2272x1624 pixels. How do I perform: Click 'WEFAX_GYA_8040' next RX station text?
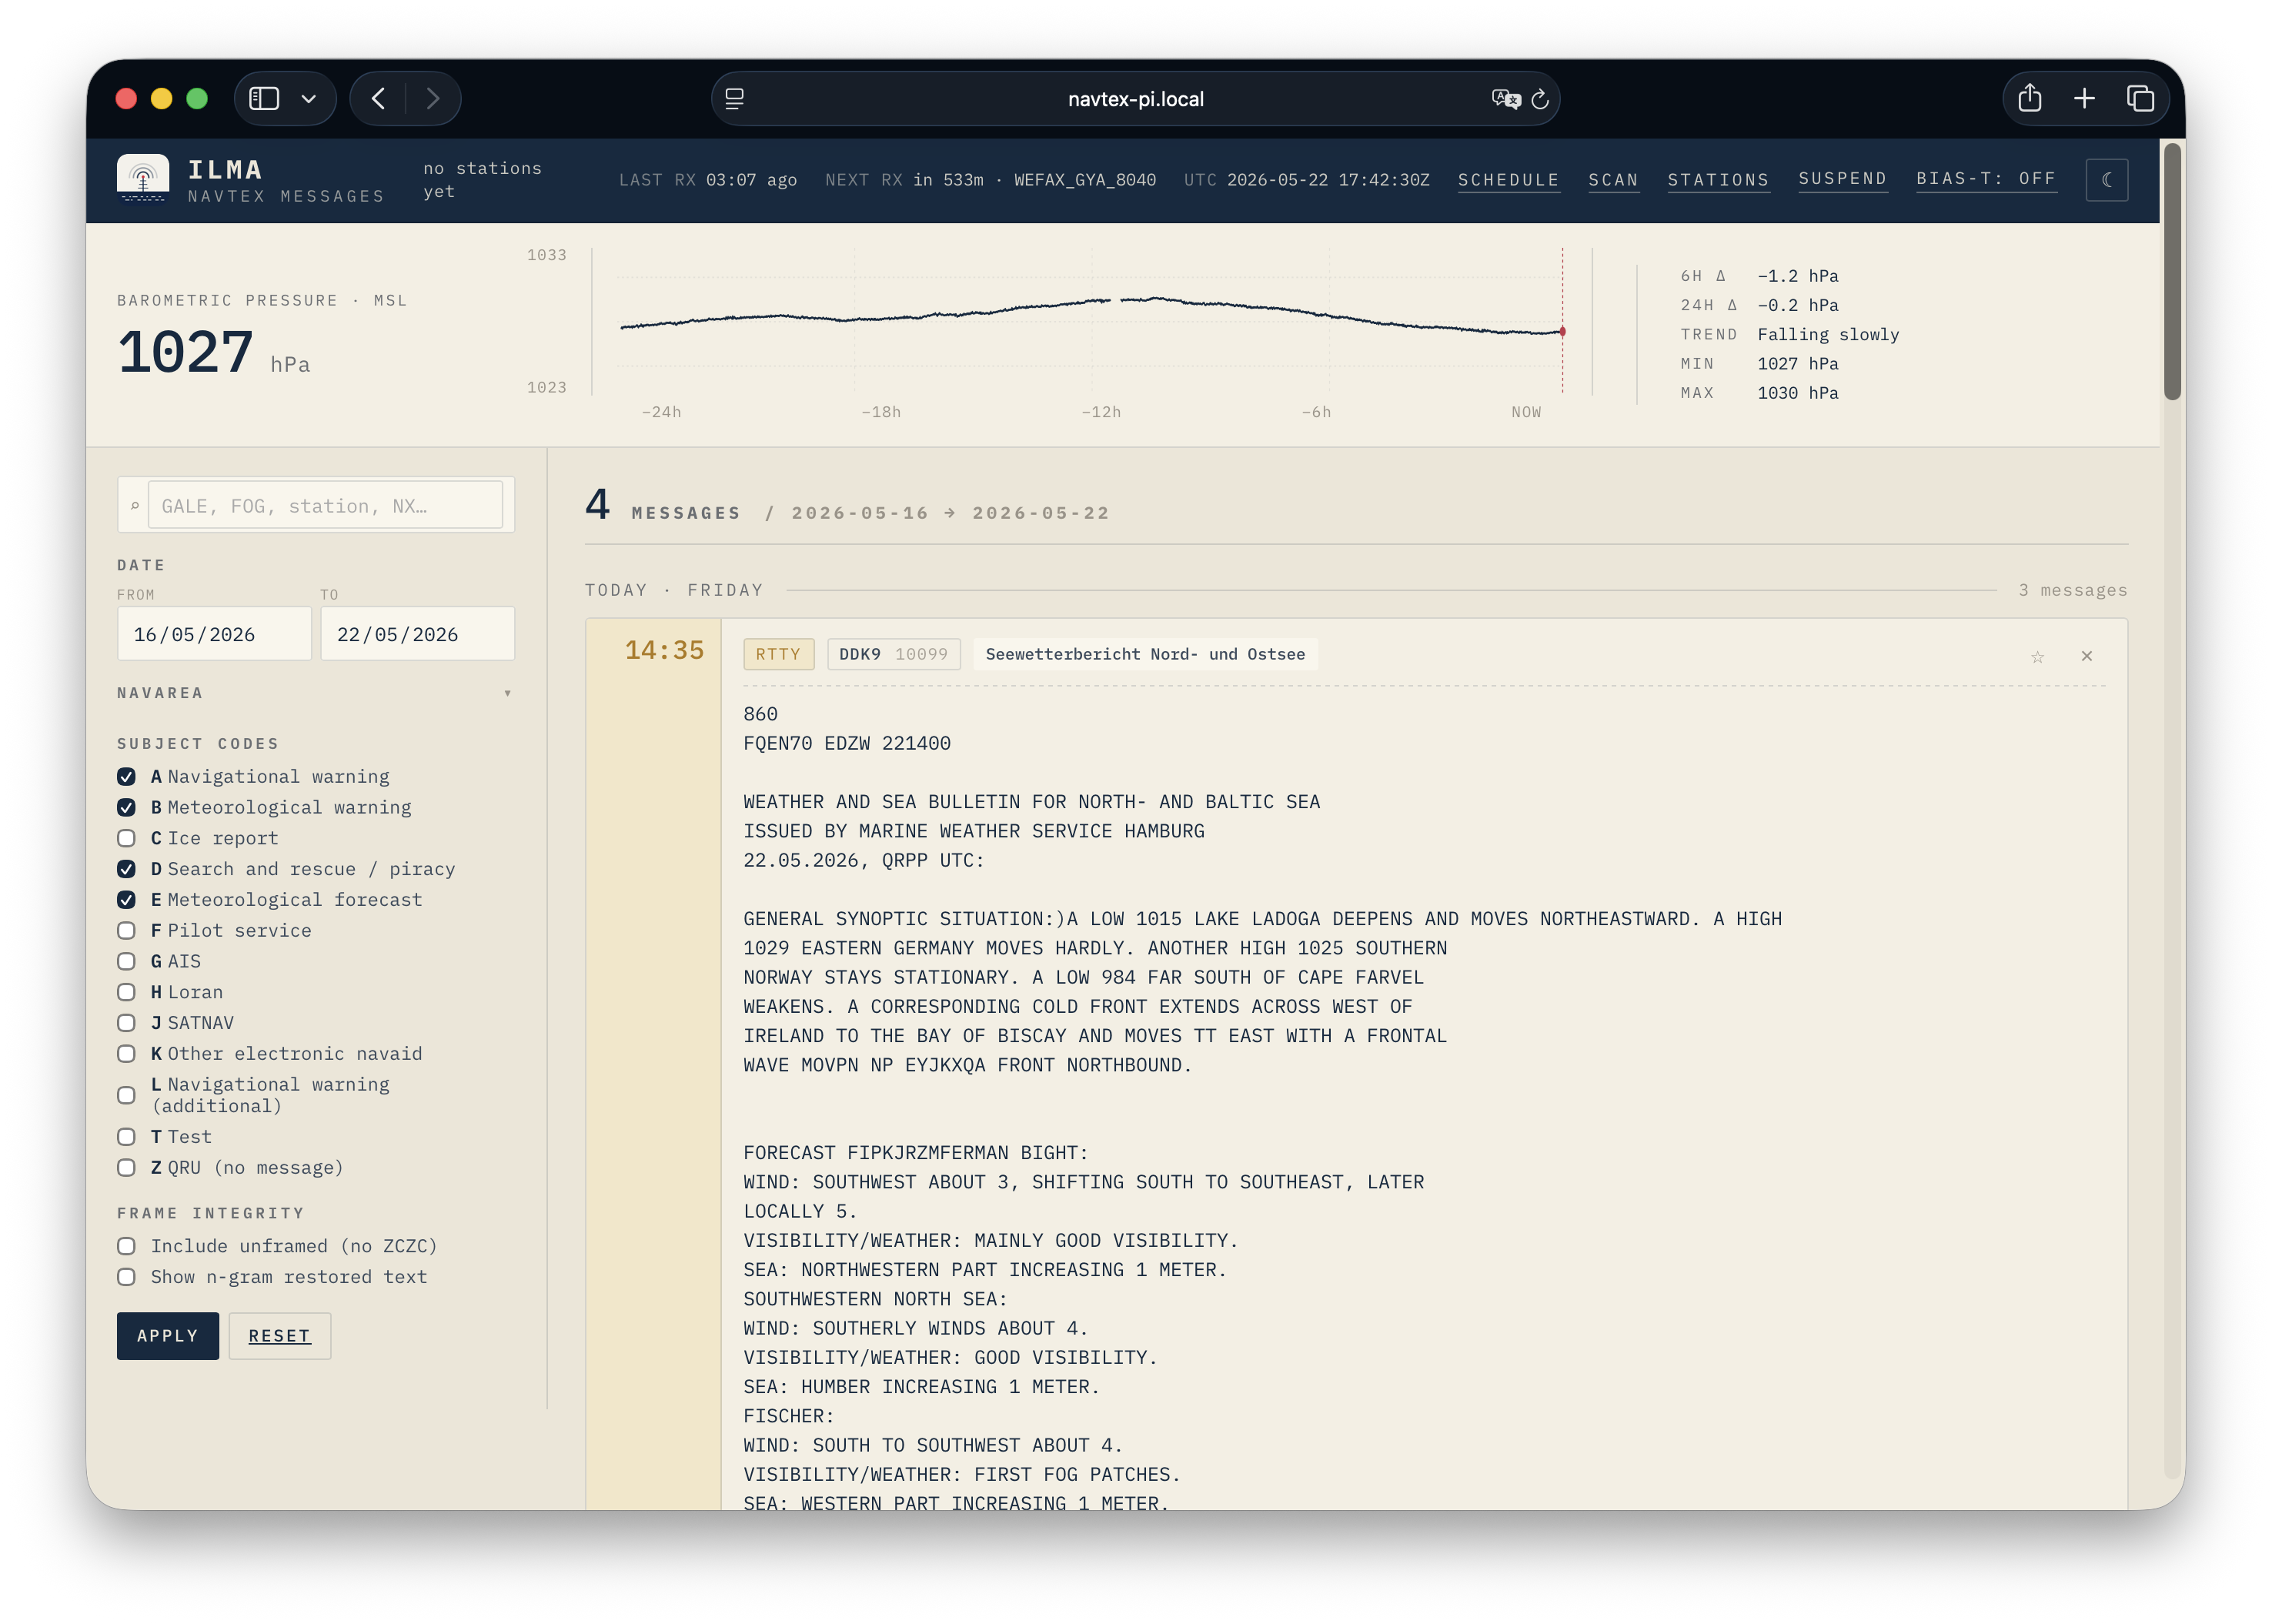point(1085,180)
